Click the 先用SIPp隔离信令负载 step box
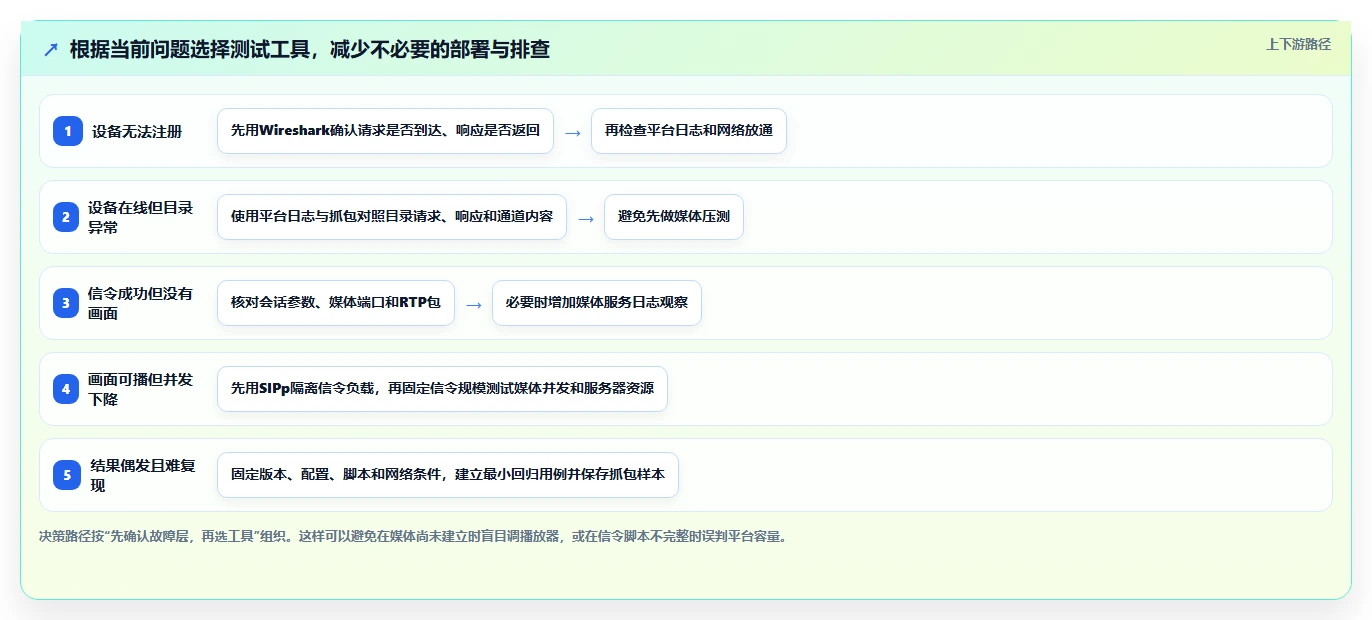 click(442, 389)
